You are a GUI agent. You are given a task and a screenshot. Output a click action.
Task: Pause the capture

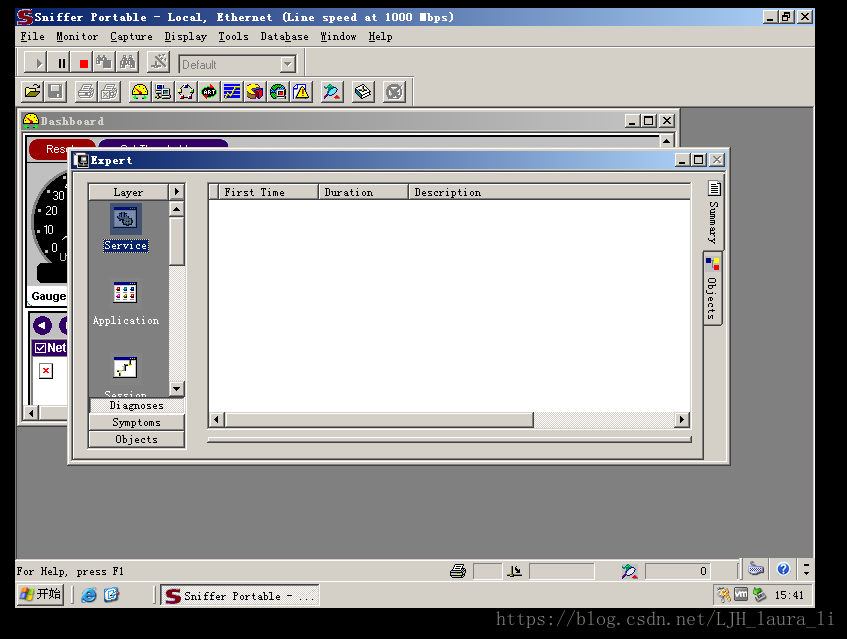click(59, 63)
